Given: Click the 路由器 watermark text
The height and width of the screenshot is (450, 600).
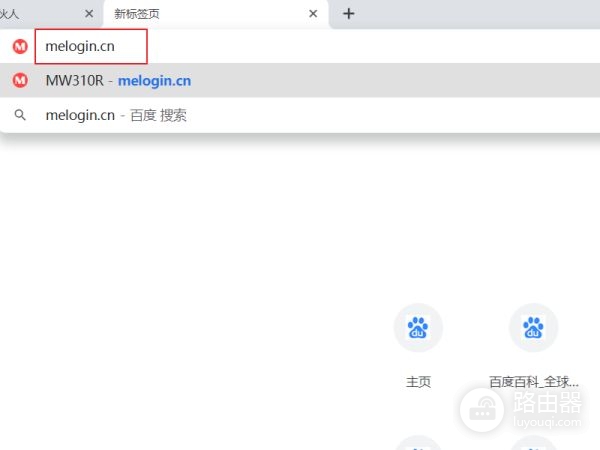Looking at the screenshot, I should pyautogui.click(x=547, y=401).
